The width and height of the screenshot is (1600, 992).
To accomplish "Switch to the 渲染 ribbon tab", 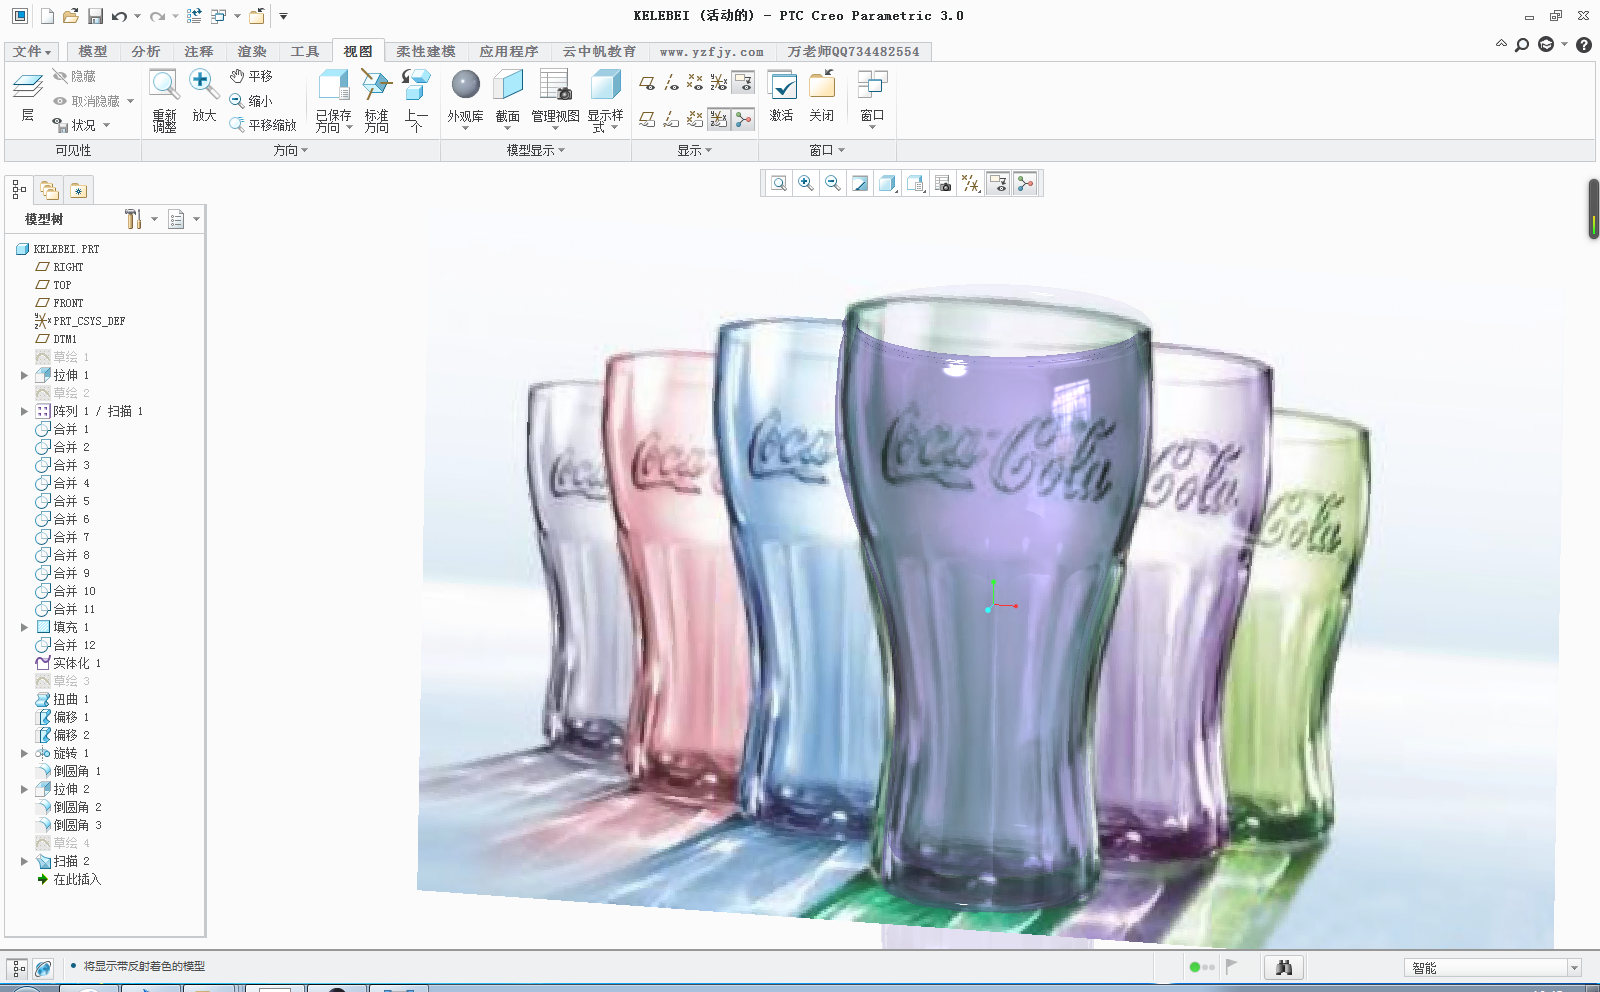I will tap(252, 51).
